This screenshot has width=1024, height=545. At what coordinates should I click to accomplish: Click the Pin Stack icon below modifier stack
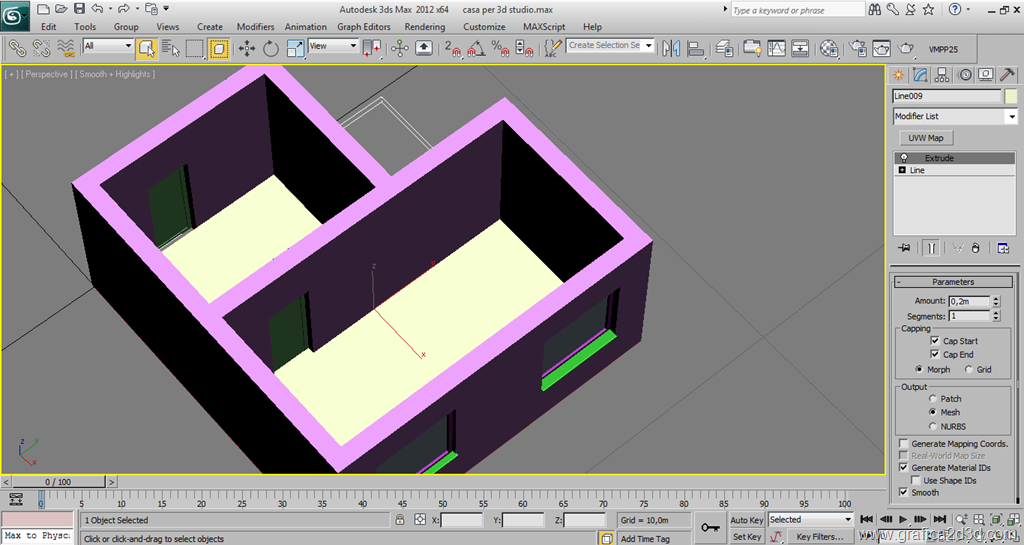[x=904, y=247]
